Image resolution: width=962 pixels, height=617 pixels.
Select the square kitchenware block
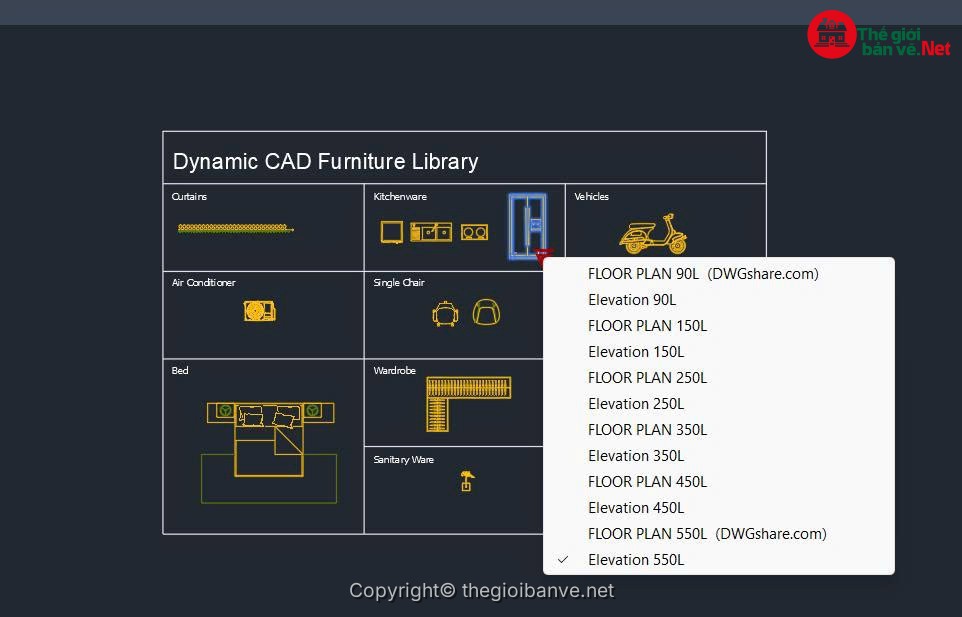(x=391, y=232)
